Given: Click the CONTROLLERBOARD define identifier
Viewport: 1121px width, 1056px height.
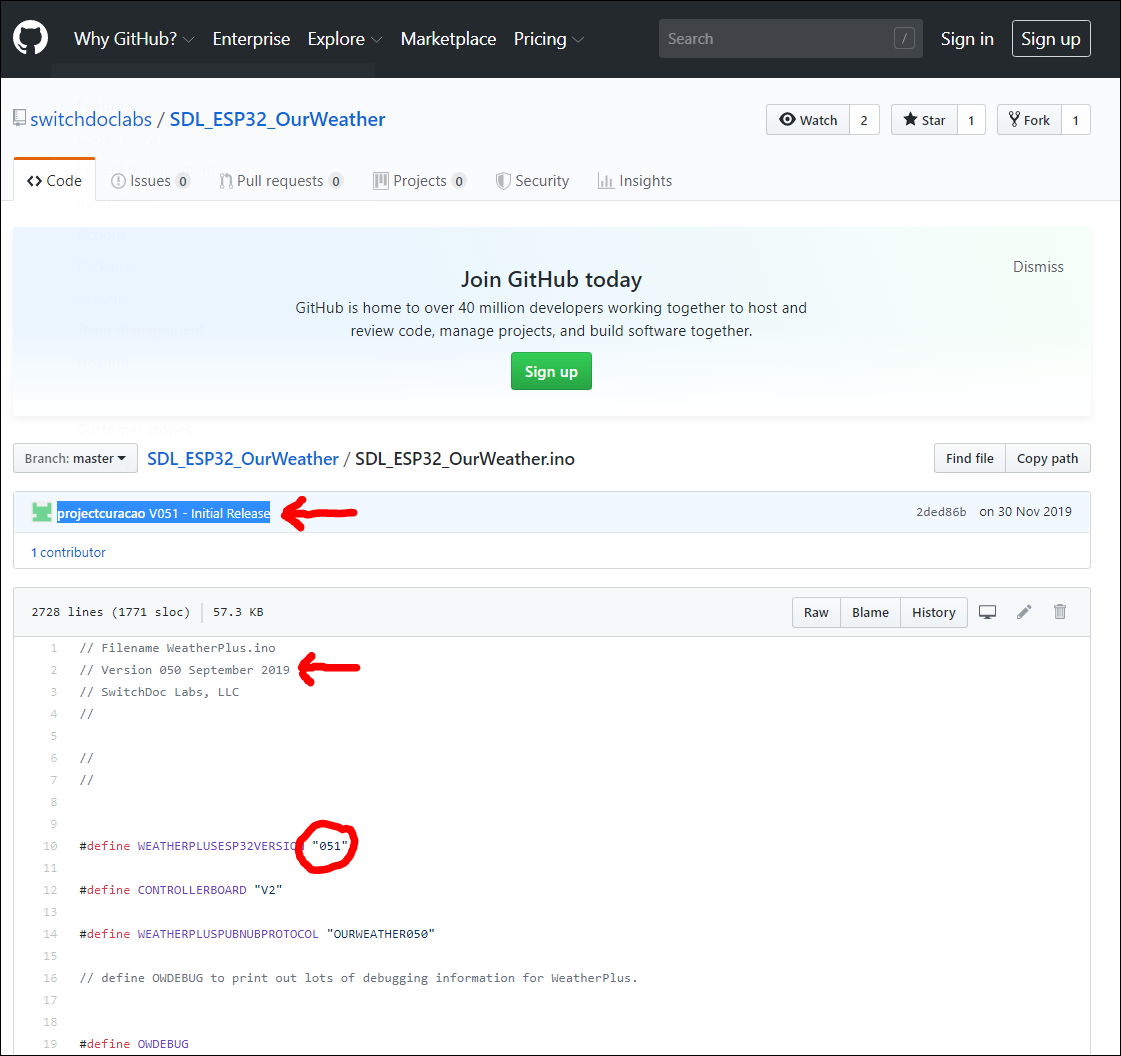Looking at the screenshot, I should pyautogui.click(x=192, y=890).
